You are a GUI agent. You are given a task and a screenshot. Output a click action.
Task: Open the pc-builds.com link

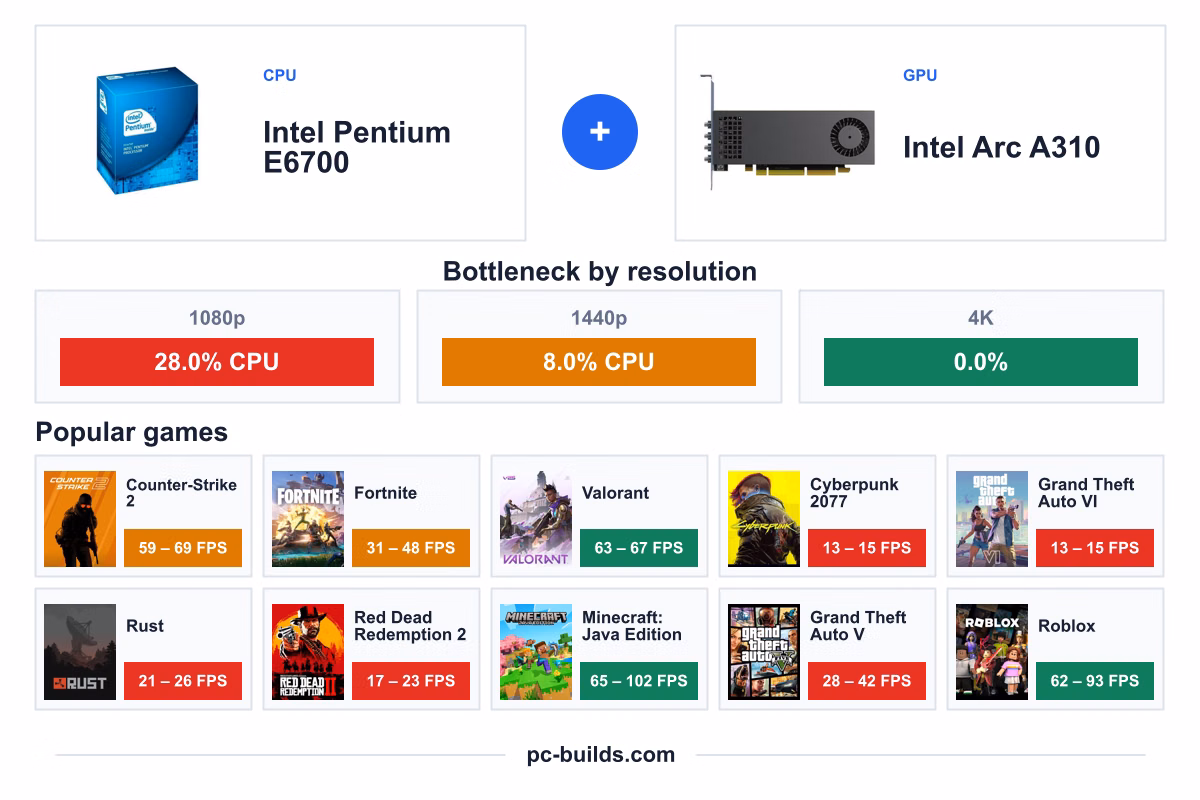pyautogui.click(x=600, y=755)
